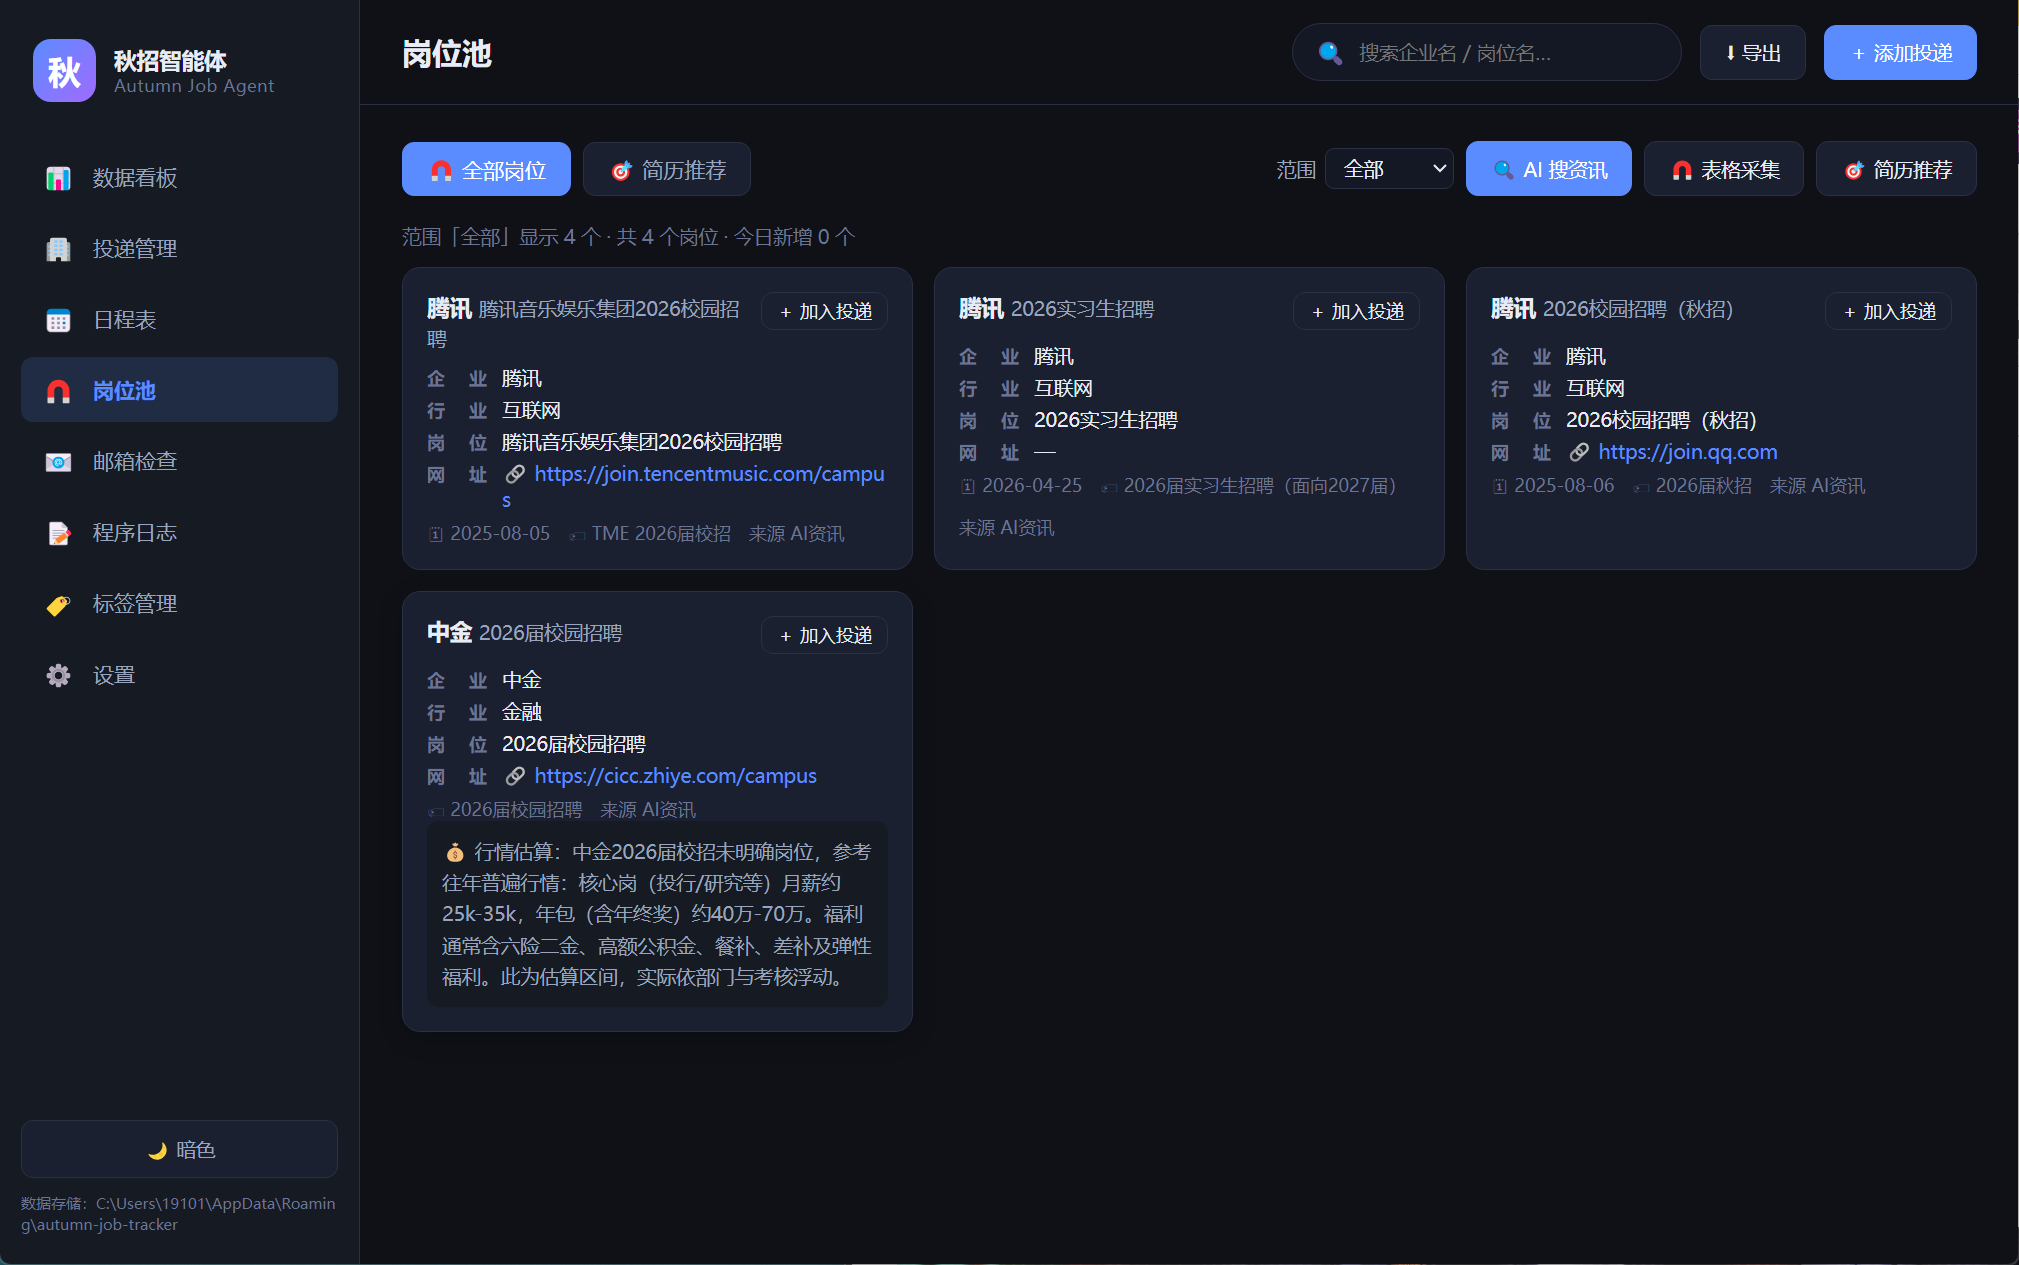
Task: Click the 岗位池 magnet icon in sidebar
Action: (58, 391)
